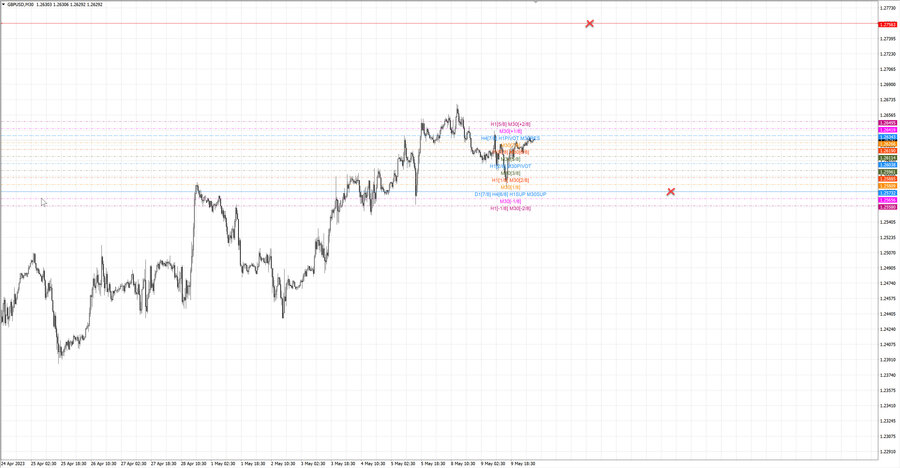
Task: Click the GBPUSD,M30 chart title arrow
Action: point(3,4)
